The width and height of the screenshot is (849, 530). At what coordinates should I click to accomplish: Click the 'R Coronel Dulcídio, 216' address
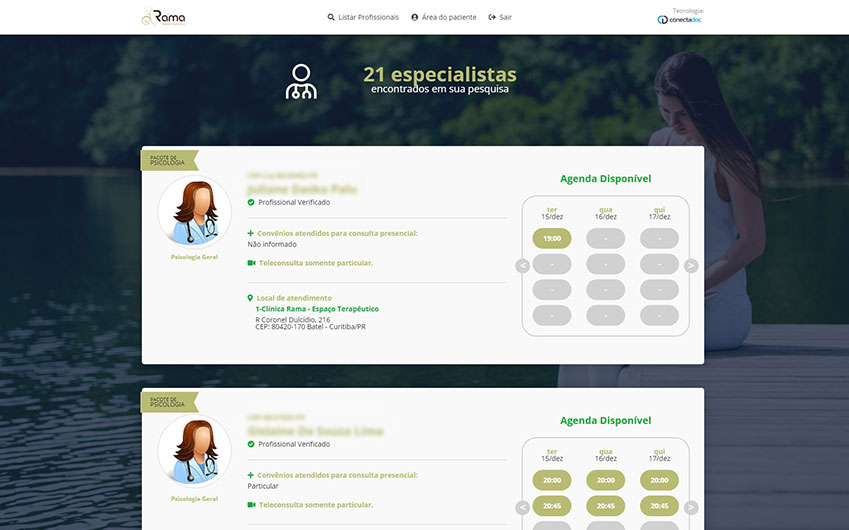click(293, 319)
